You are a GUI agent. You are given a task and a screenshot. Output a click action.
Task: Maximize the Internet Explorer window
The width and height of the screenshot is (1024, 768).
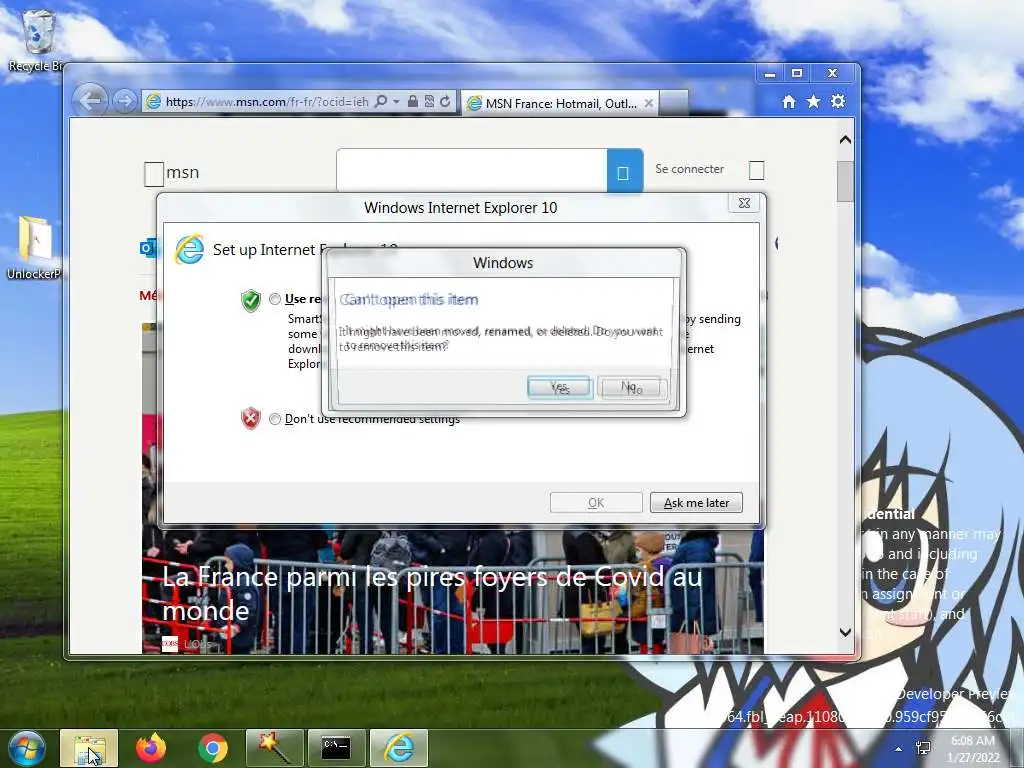[x=797, y=74]
